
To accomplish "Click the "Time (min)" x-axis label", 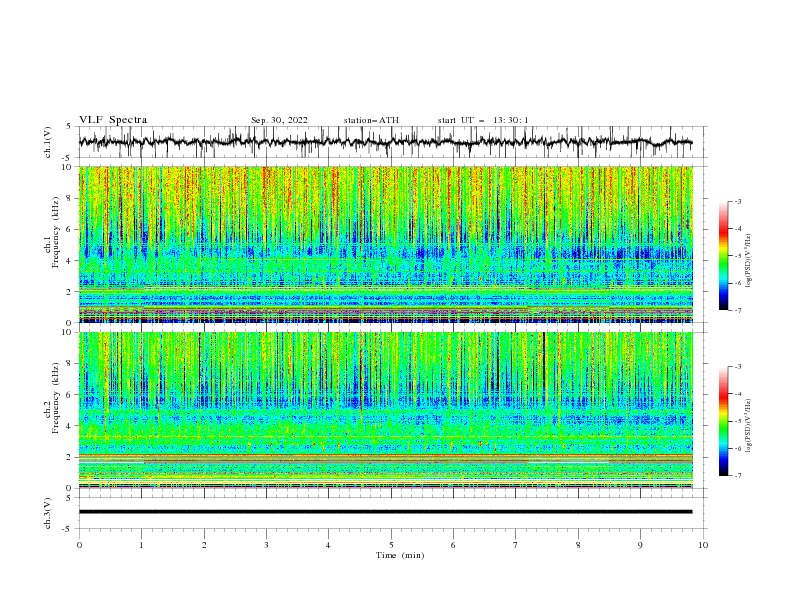I will pyautogui.click(x=400, y=555).
